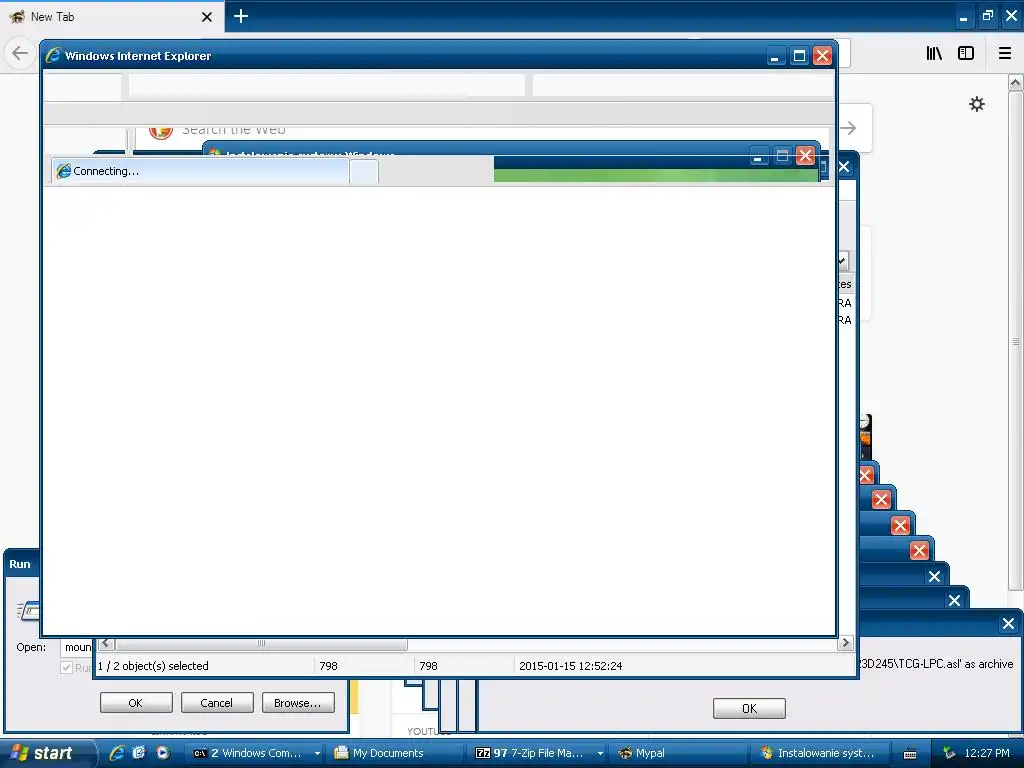
Task: Launch Windows Media Player from Quick Launch
Action: pyautogui.click(x=162, y=753)
